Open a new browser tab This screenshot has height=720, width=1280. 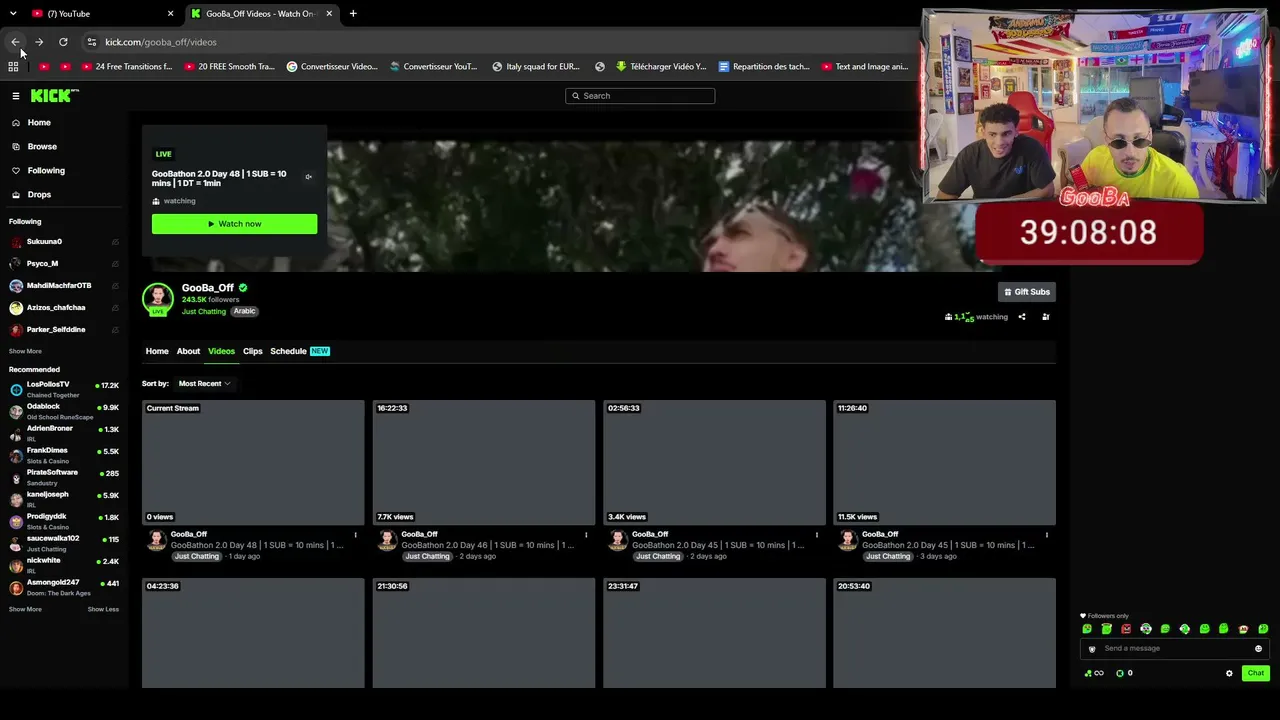click(x=353, y=14)
